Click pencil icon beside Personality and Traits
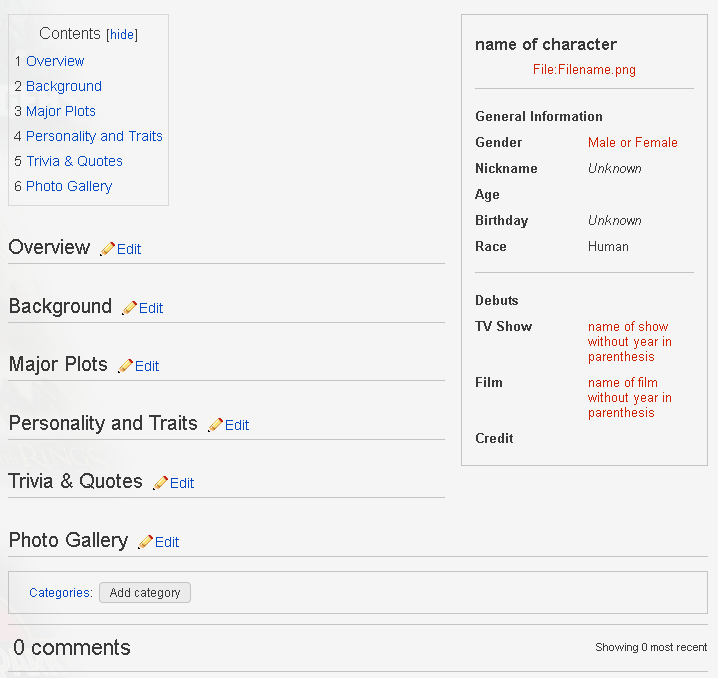Image resolution: width=718 pixels, height=678 pixels. tap(216, 425)
